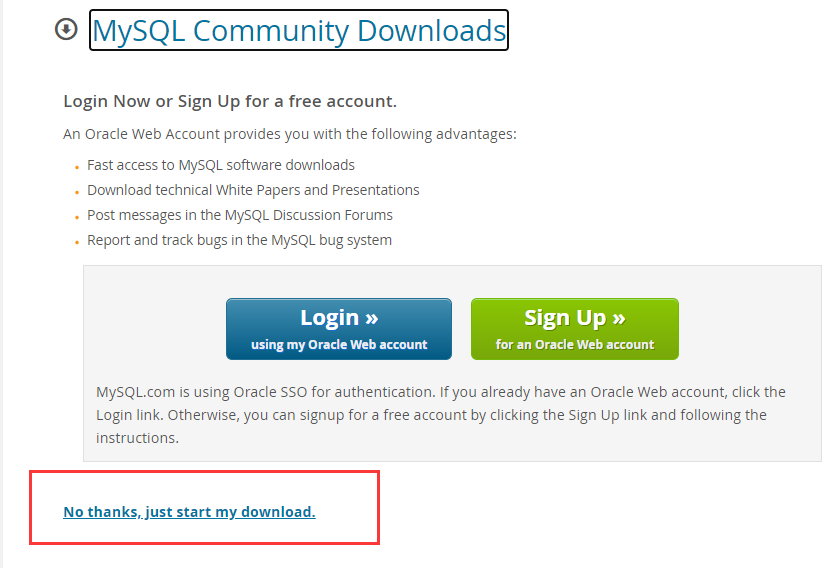Select "Download technical White Papers and Presentations" item
Viewport: 836px width, 568px height.
coord(253,190)
